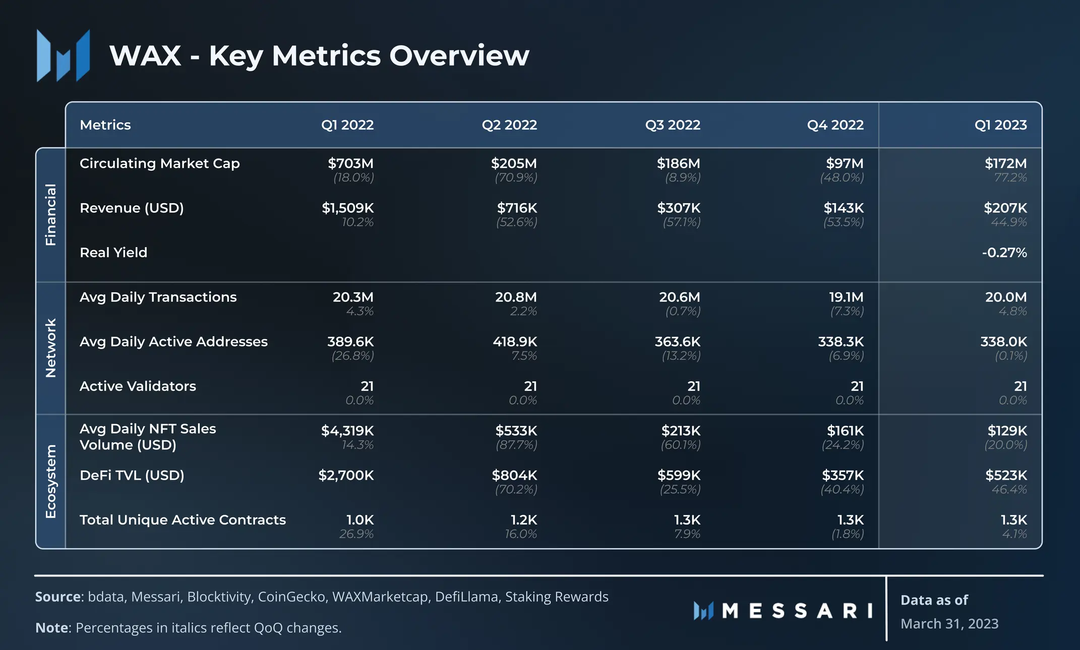This screenshot has height=650, width=1080.
Task: Click the title 'WAX - Key Metrics Overview'
Action: coord(320,56)
